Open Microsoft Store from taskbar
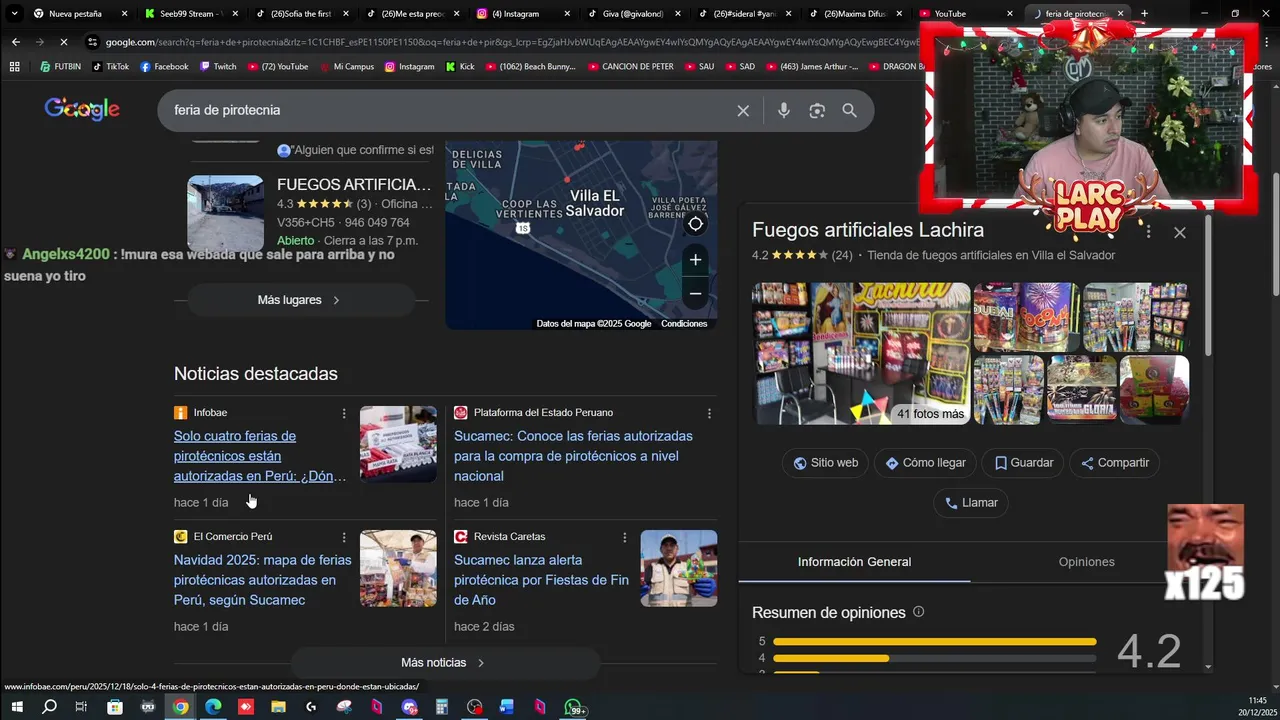This screenshot has width=1280, height=720. point(115,707)
